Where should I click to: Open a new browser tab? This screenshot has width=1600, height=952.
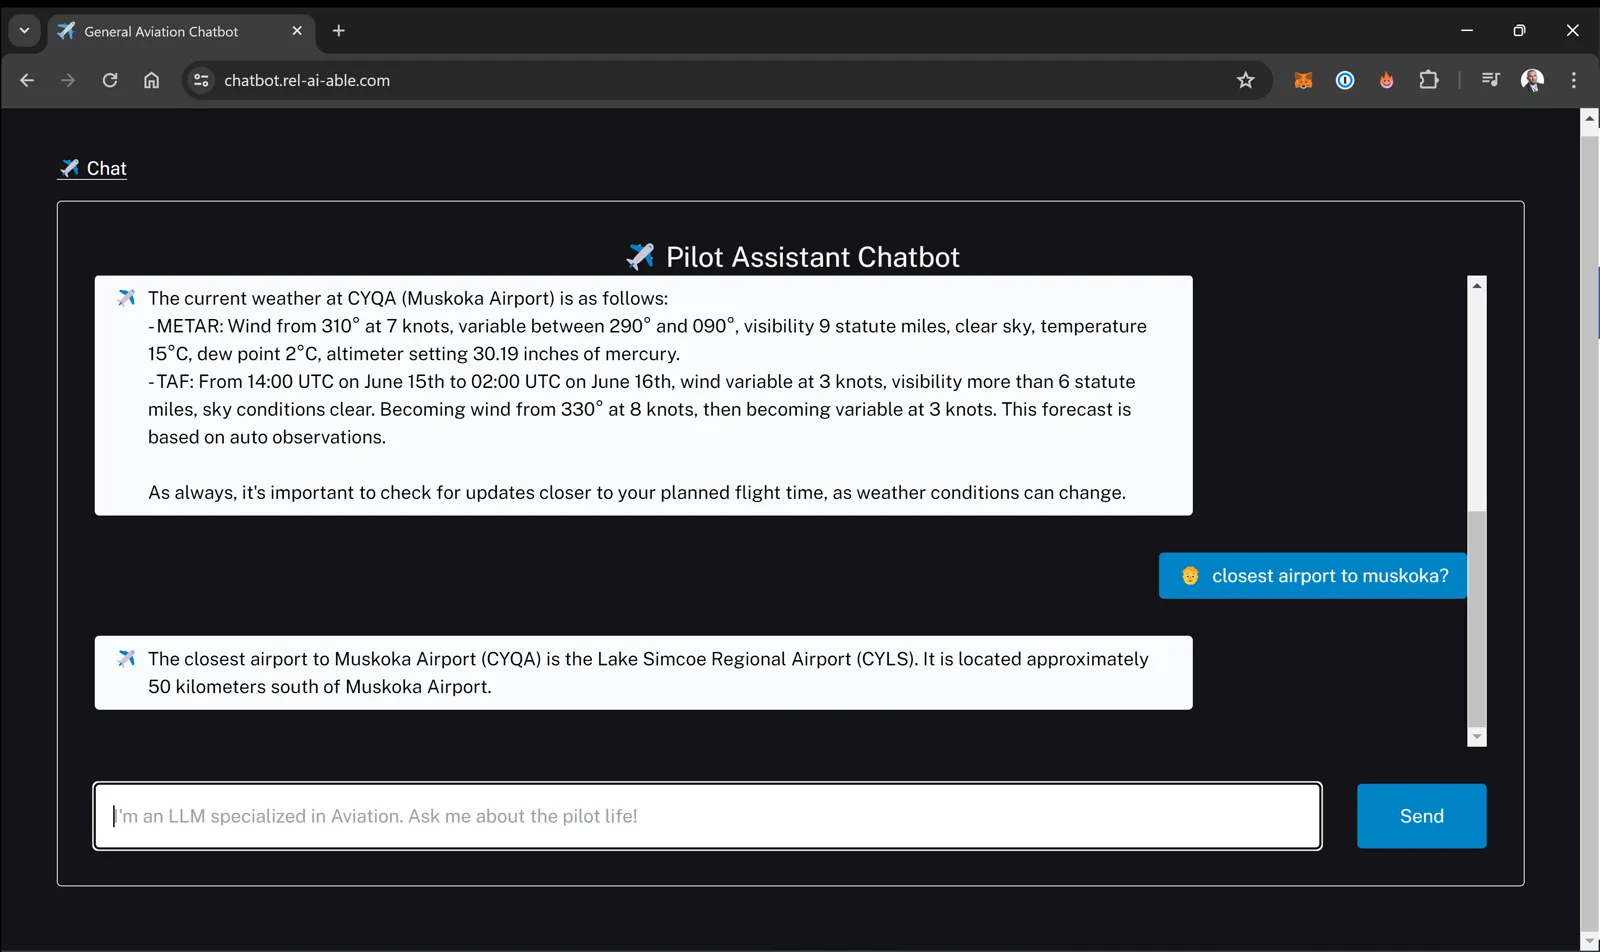(x=339, y=31)
